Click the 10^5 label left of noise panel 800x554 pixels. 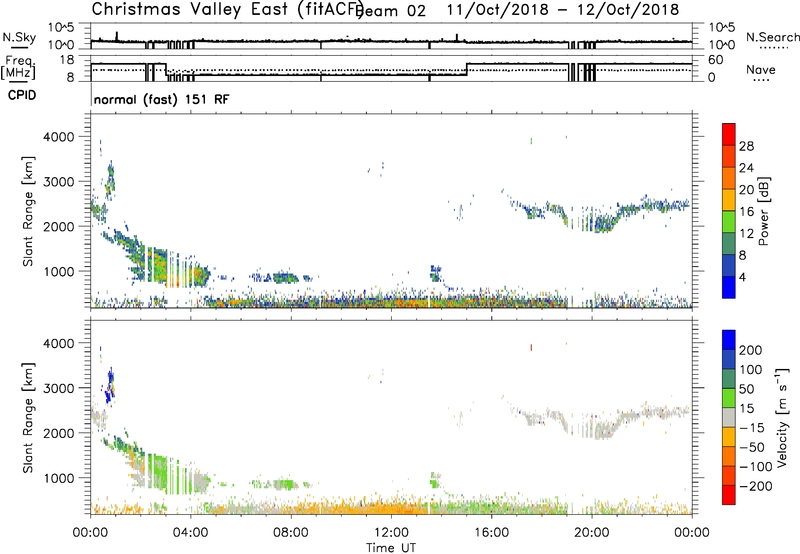click(x=61, y=28)
